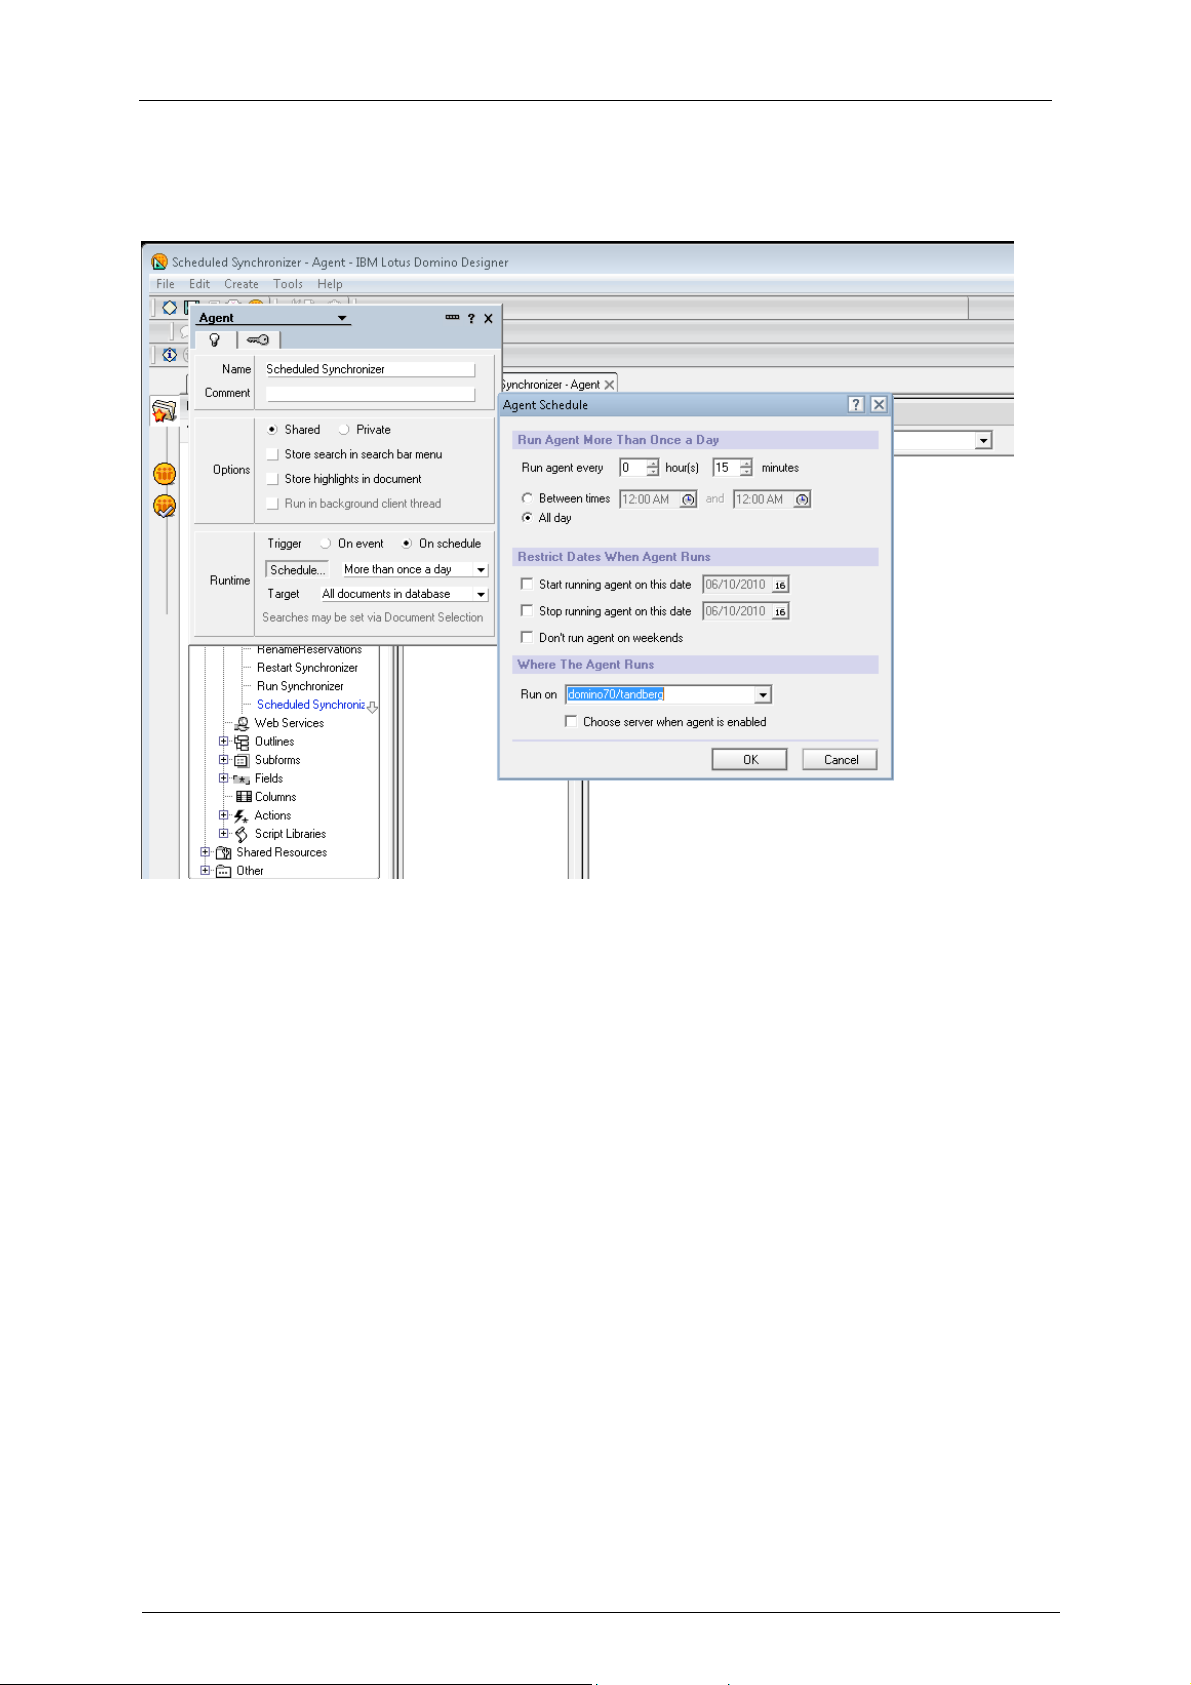Screen dimensions: 1191x1685
Task: Expand the Other tree node
Action: point(205,870)
